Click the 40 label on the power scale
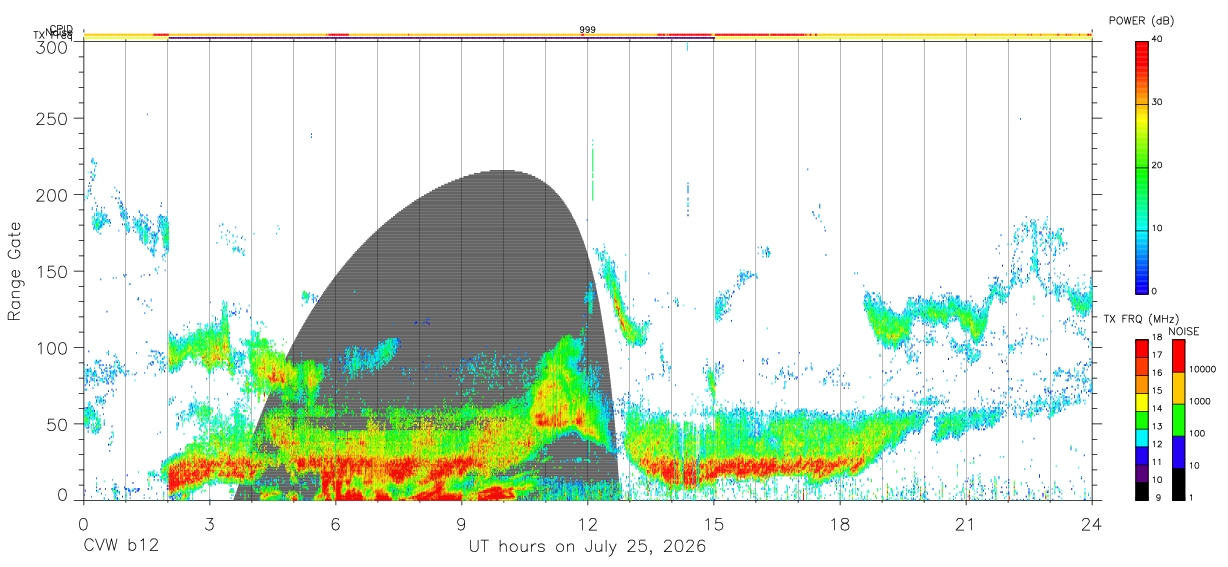This screenshot has height=567, width=1228. pyautogui.click(x=1157, y=40)
